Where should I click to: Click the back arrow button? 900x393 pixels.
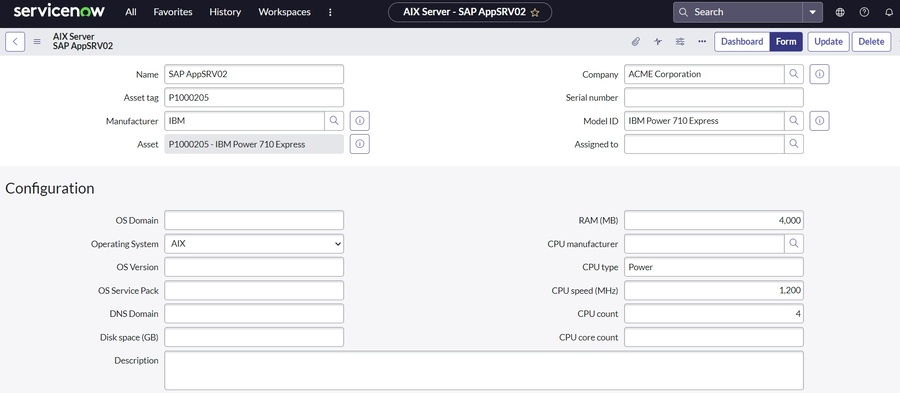point(15,42)
